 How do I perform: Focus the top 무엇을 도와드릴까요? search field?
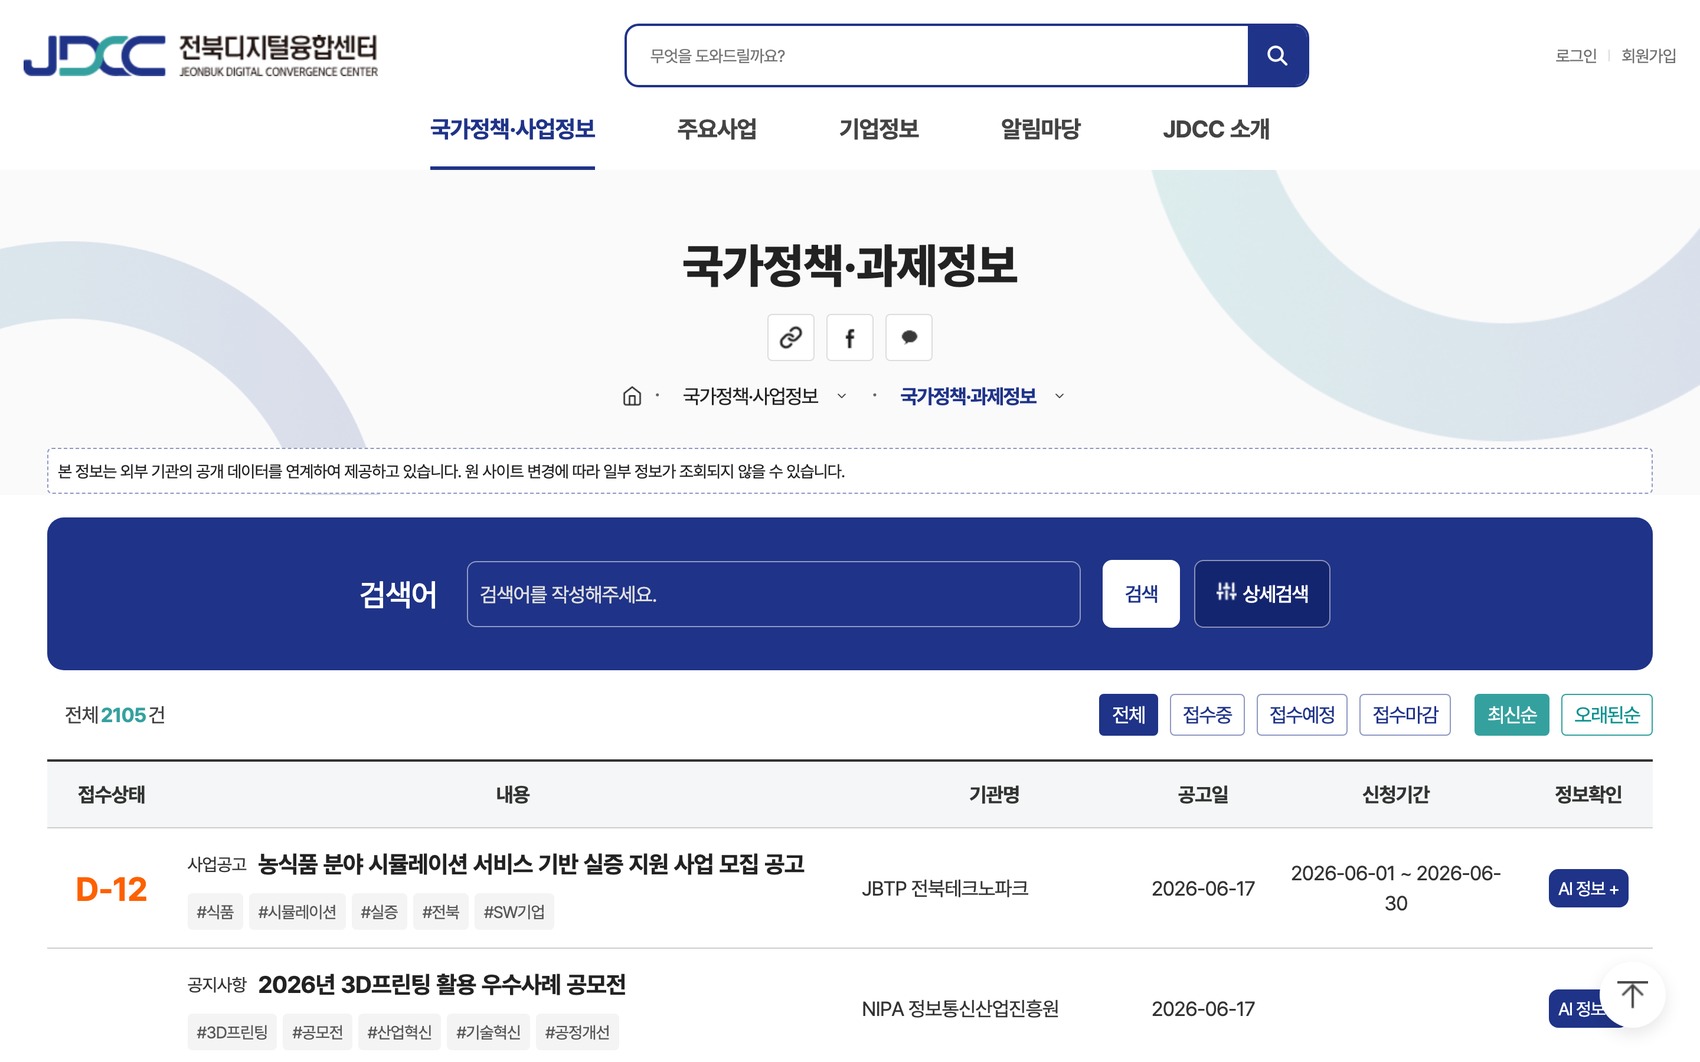coord(937,56)
